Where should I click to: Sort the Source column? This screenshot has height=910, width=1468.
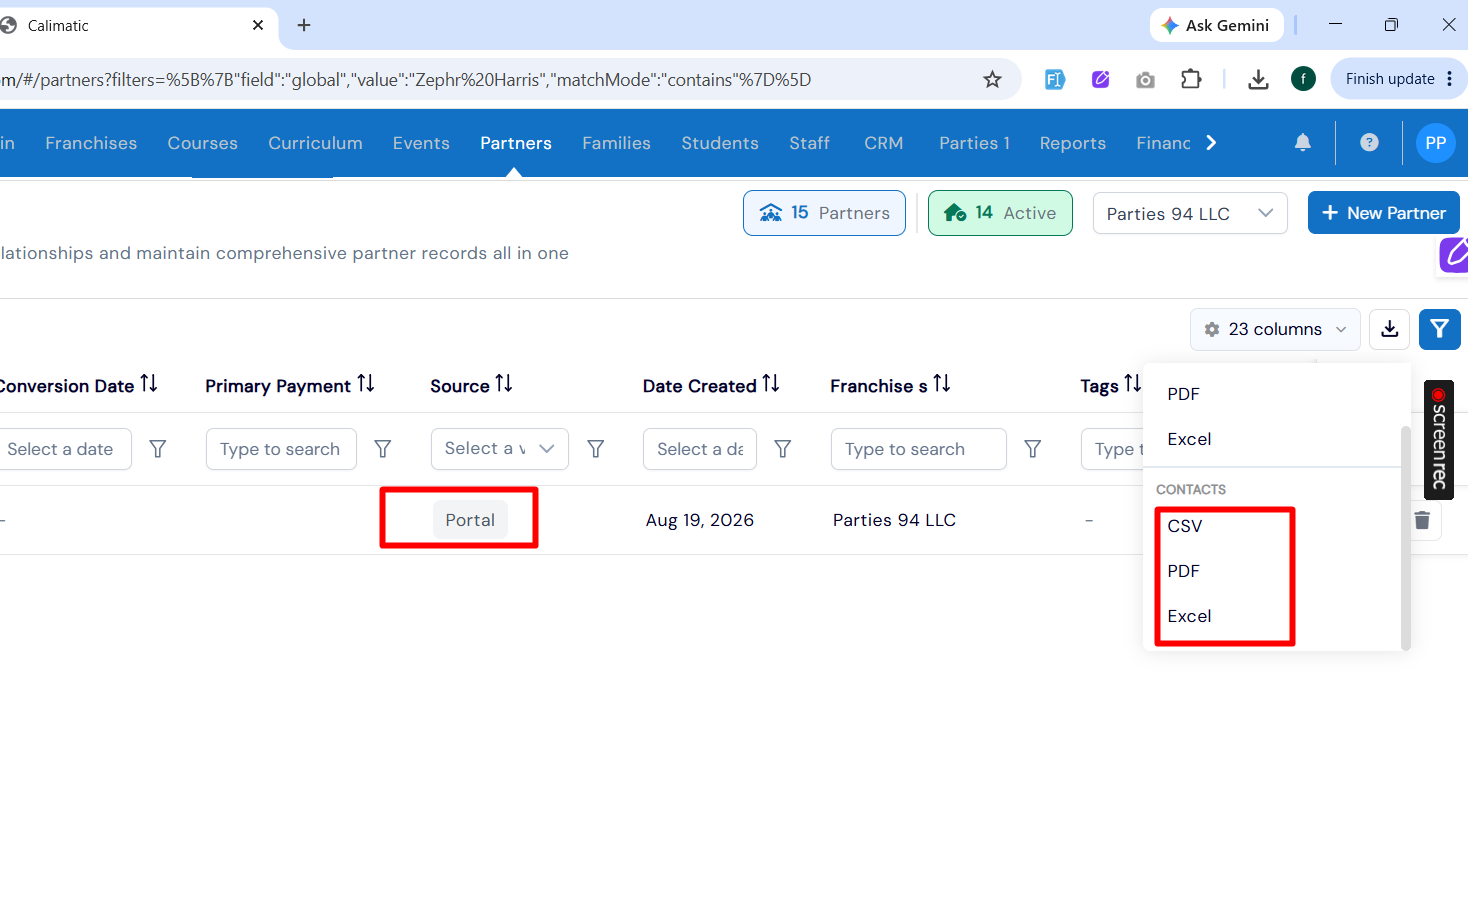pyautogui.click(x=504, y=384)
